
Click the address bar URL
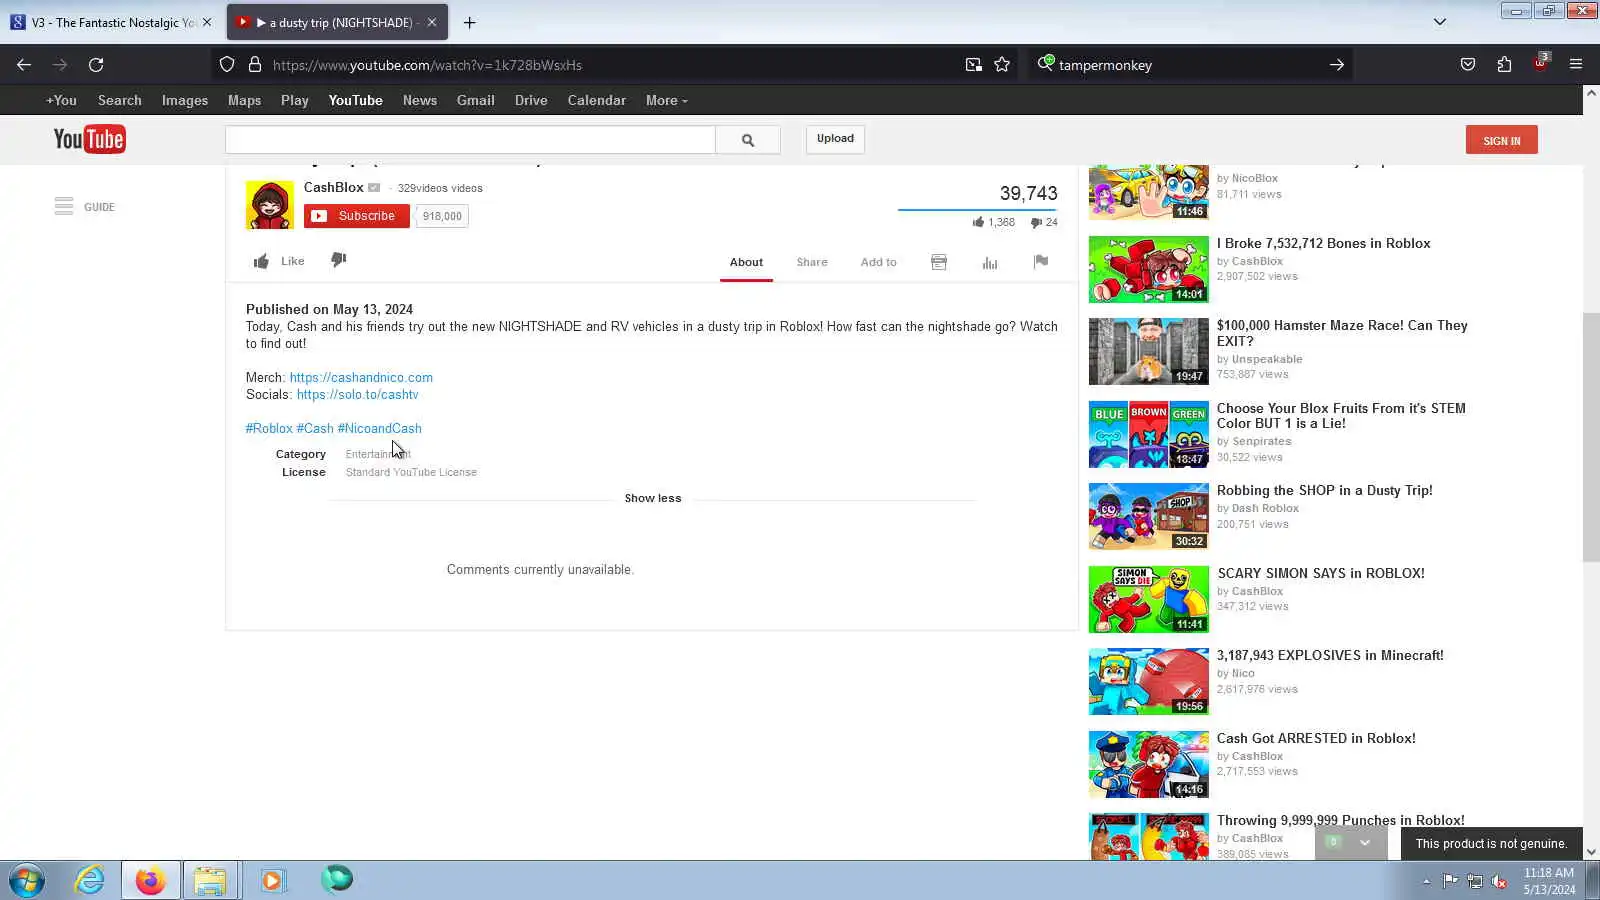[x=427, y=65]
